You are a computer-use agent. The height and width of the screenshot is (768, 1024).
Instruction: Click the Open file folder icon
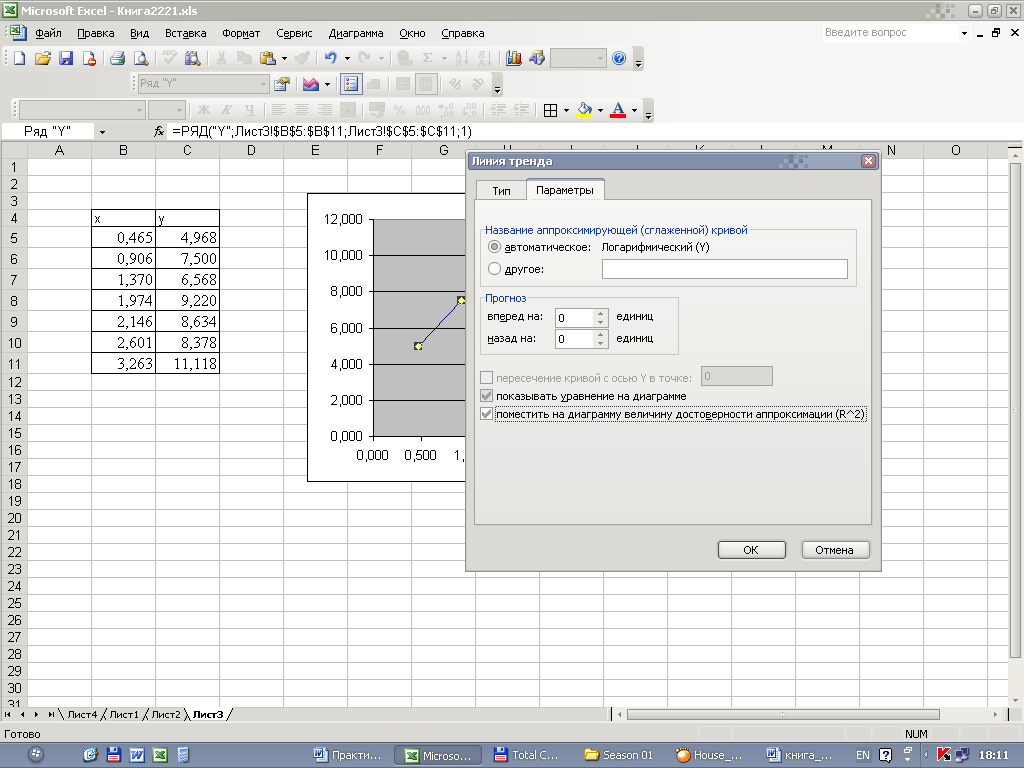pyautogui.click(x=42, y=58)
